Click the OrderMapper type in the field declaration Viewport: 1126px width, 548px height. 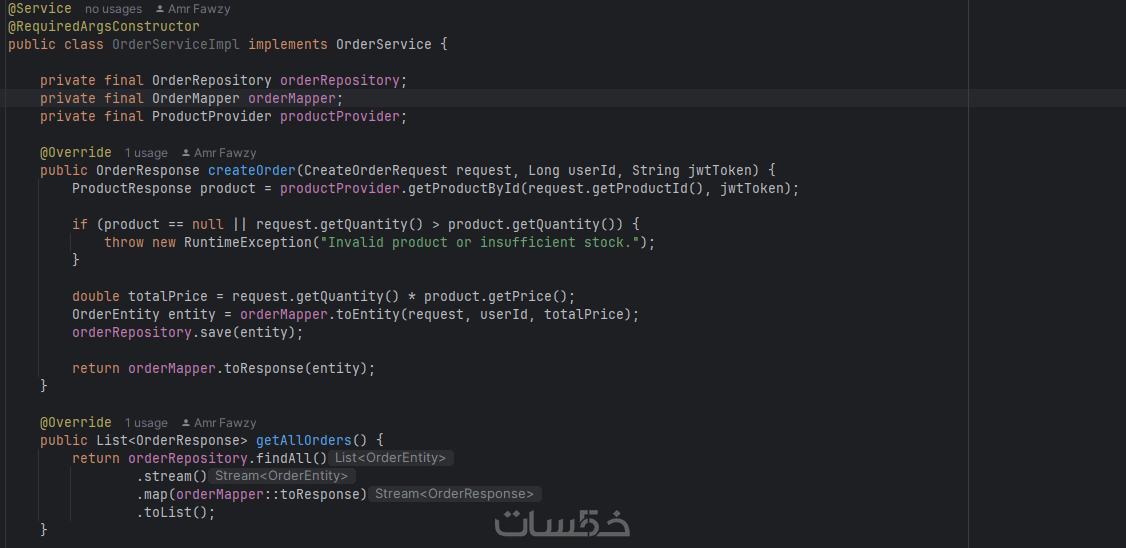tap(196, 98)
